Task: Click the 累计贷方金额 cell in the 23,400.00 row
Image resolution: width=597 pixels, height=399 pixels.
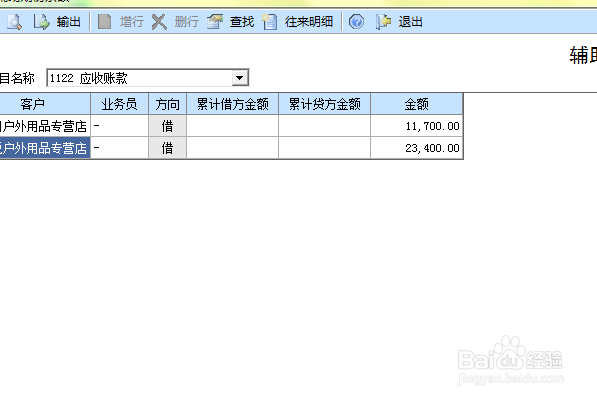Action: [x=324, y=148]
